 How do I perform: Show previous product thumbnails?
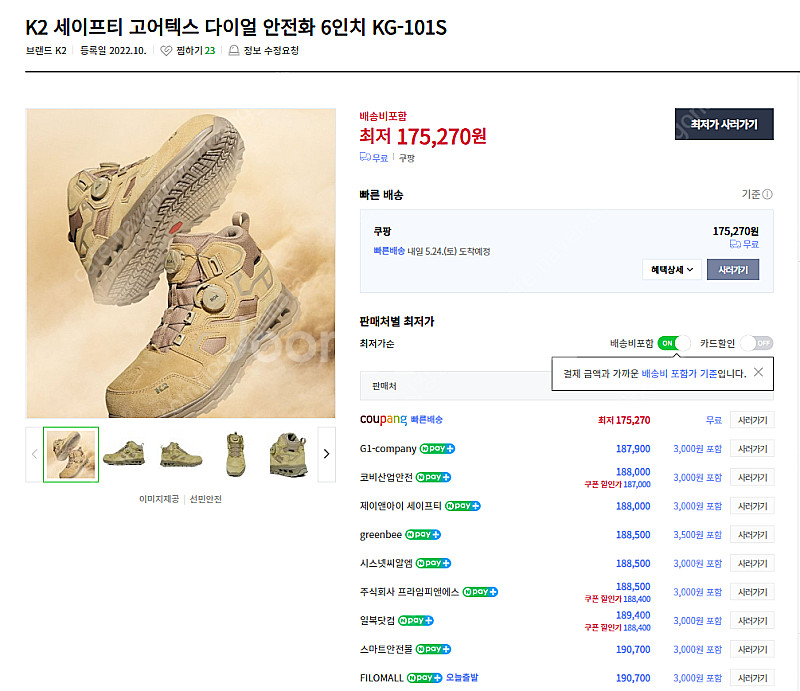pos(34,454)
